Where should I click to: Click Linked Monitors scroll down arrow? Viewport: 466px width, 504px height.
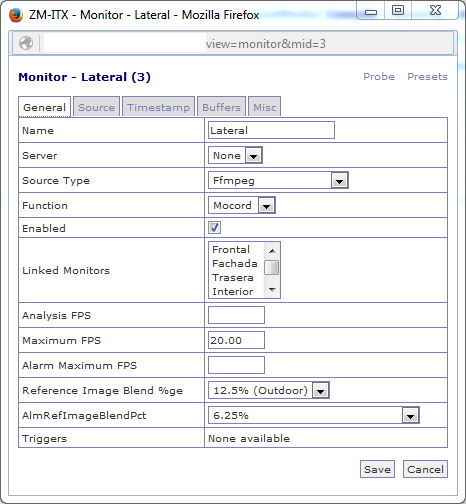[272, 289]
